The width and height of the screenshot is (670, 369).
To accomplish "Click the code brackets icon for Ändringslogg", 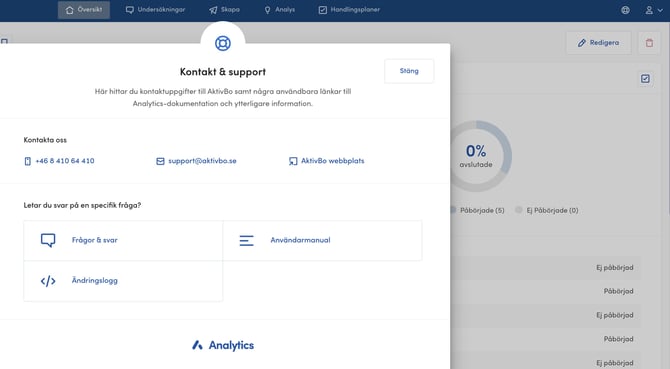I will 48,281.
